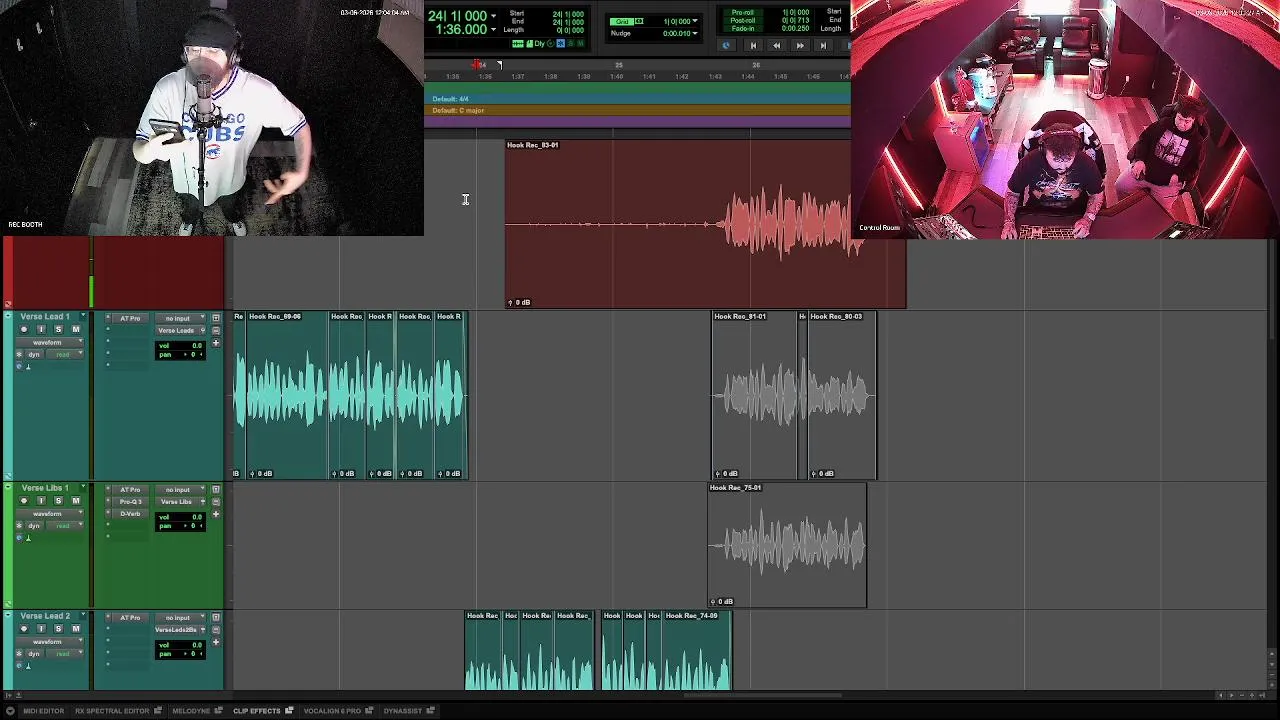1280x720 pixels.
Task: Undock the DynAssist window icon
Action: point(431,711)
